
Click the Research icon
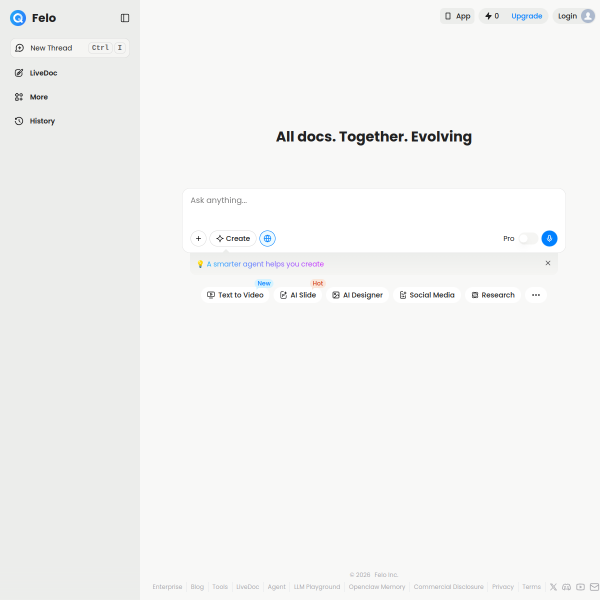tap(474, 295)
